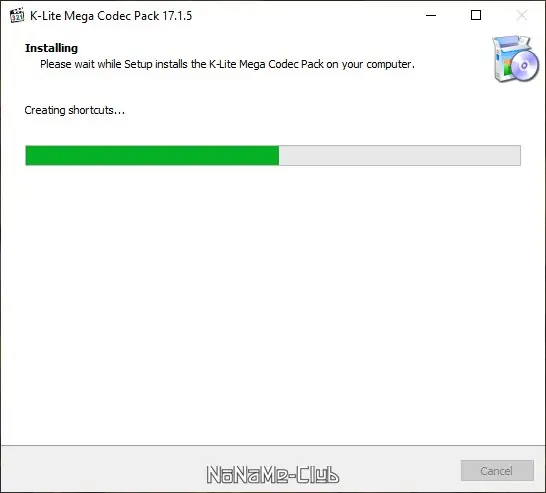Click the purple disc in the setup graphic
Viewport: 546px width, 493px height.
(525, 66)
